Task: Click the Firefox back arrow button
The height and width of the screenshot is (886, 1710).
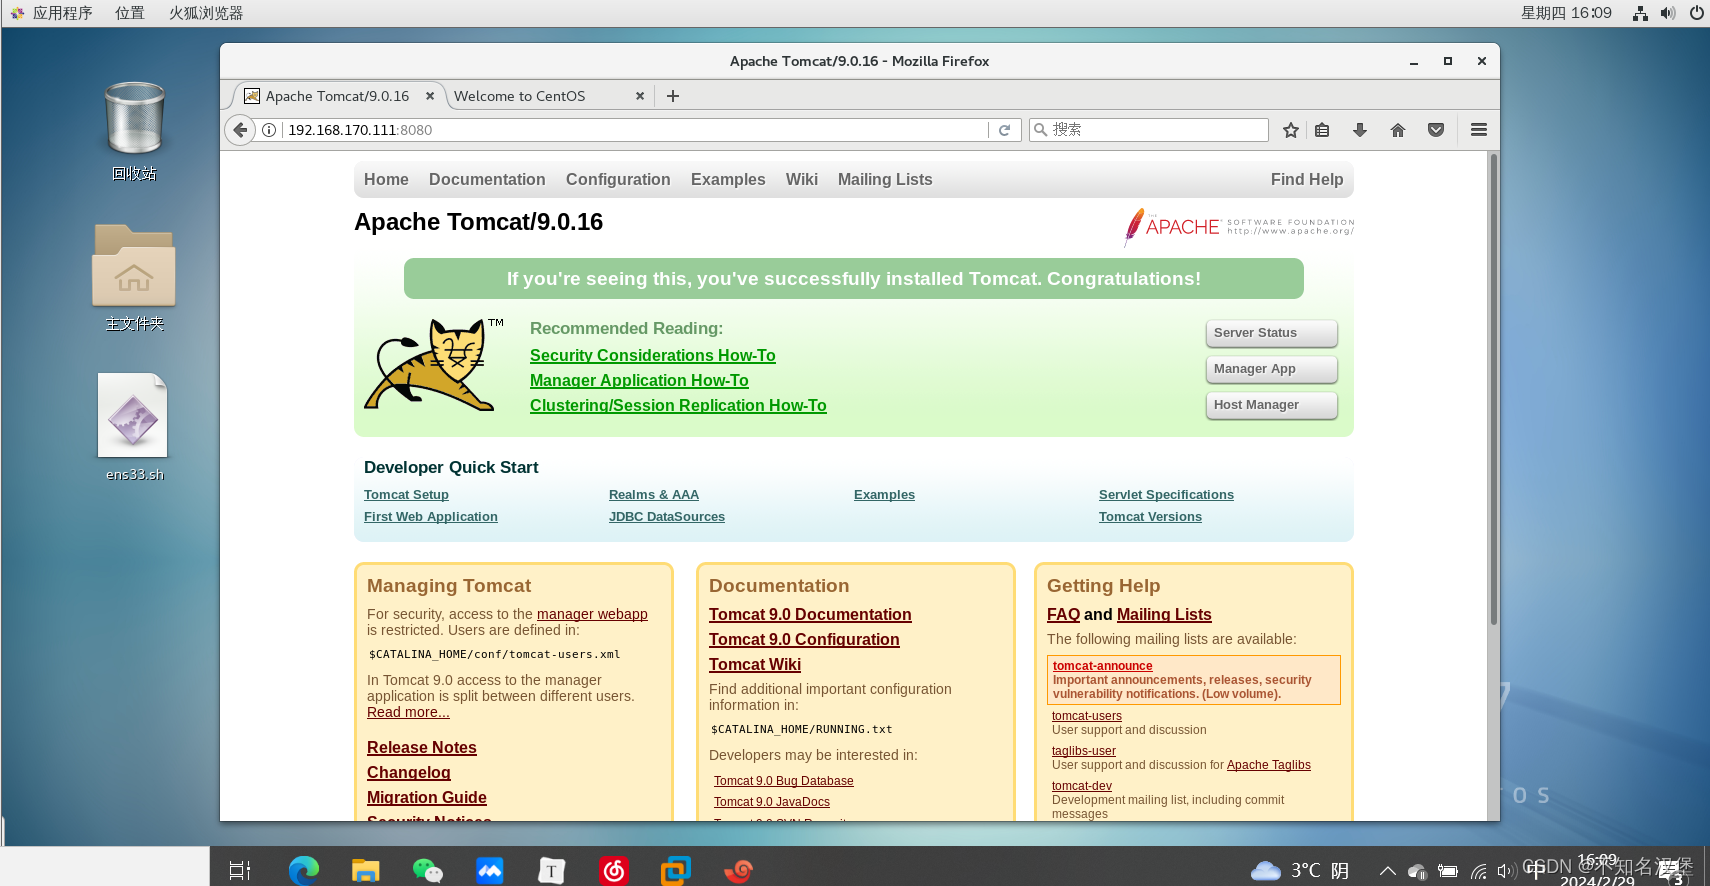Action: [240, 130]
